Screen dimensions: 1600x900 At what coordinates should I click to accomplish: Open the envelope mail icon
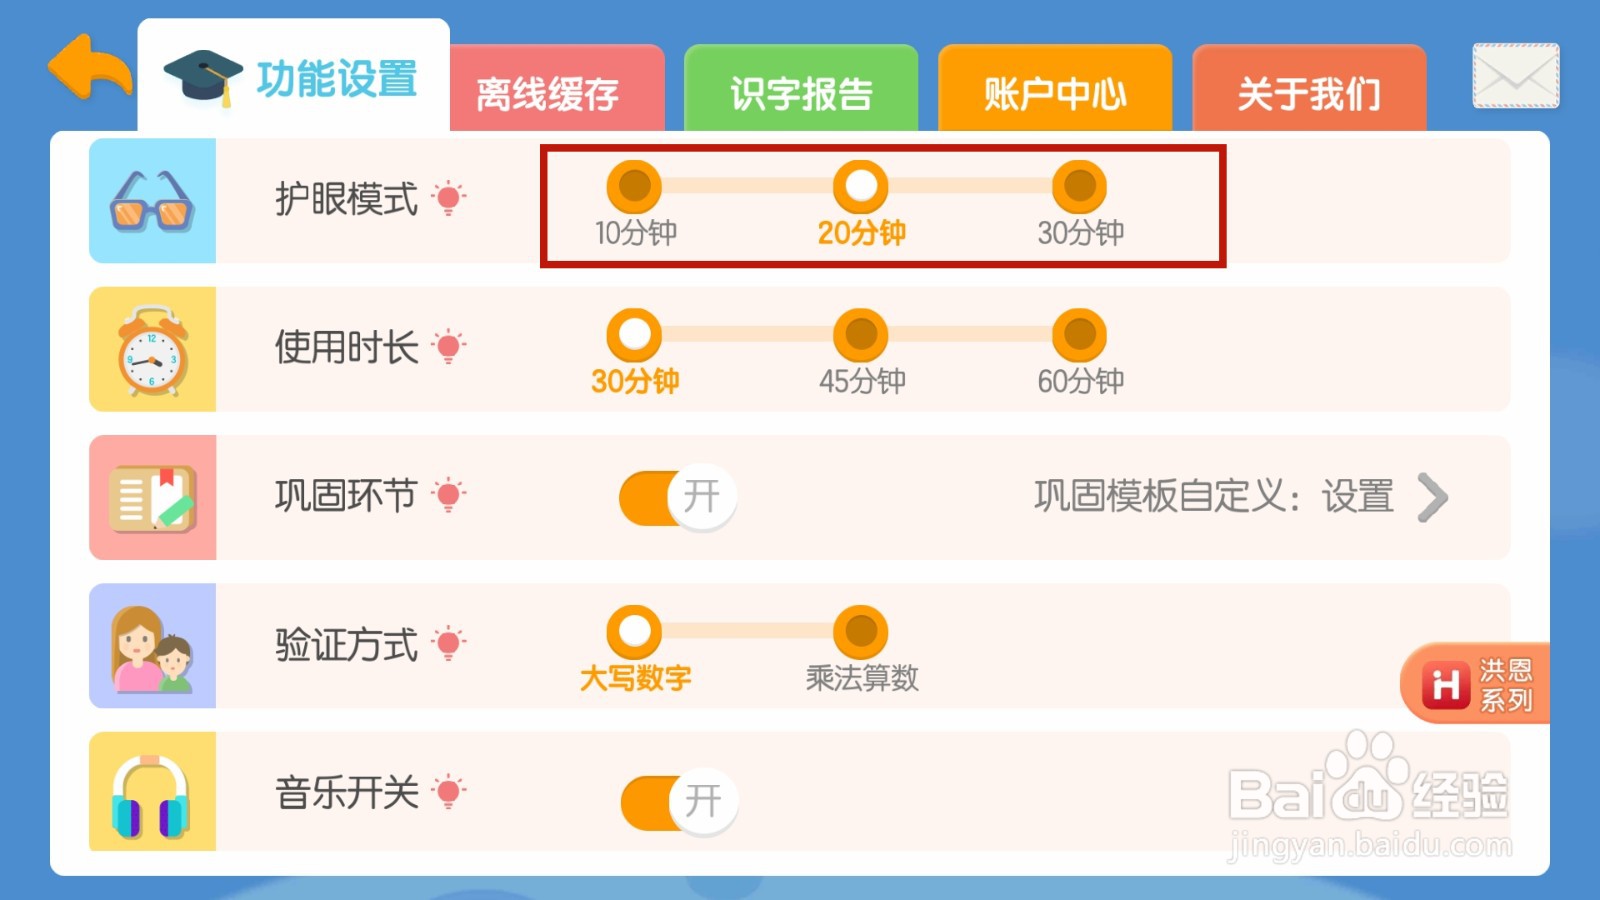click(x=1515, y=76)
